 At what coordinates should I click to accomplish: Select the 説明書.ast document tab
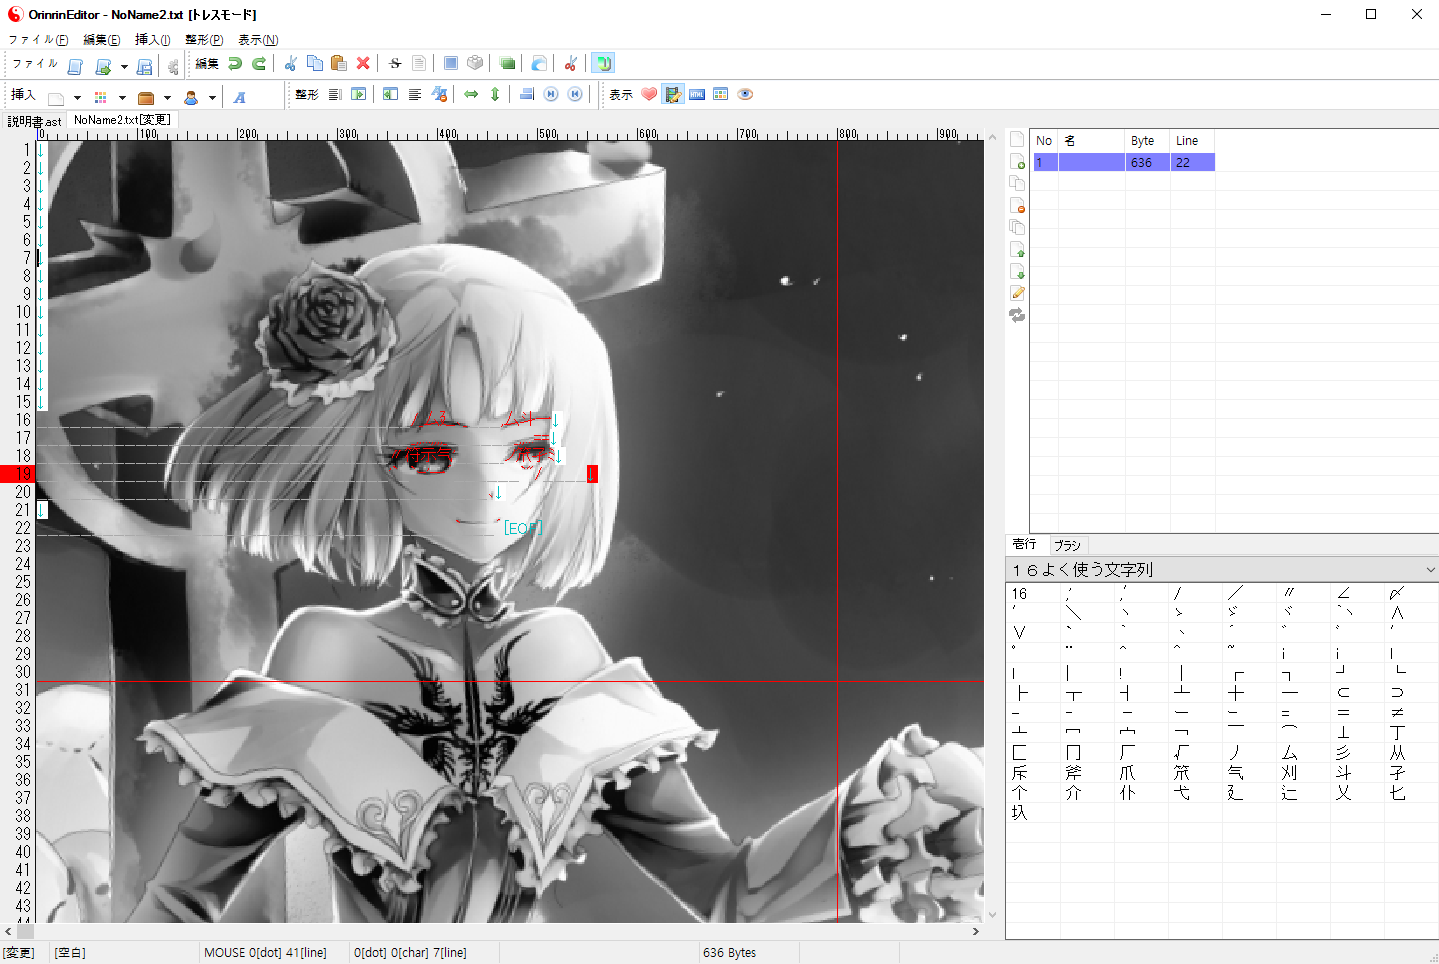coord(35,121)
